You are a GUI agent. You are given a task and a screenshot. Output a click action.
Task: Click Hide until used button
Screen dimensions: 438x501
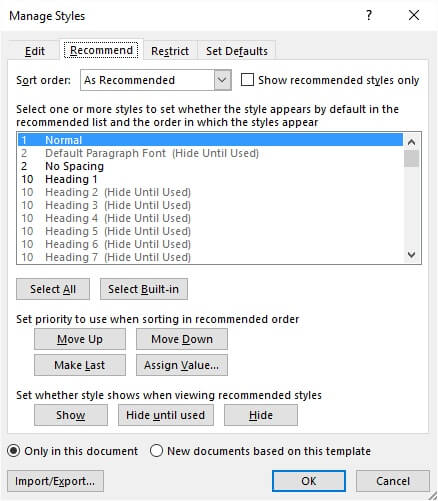coord(166,415)
